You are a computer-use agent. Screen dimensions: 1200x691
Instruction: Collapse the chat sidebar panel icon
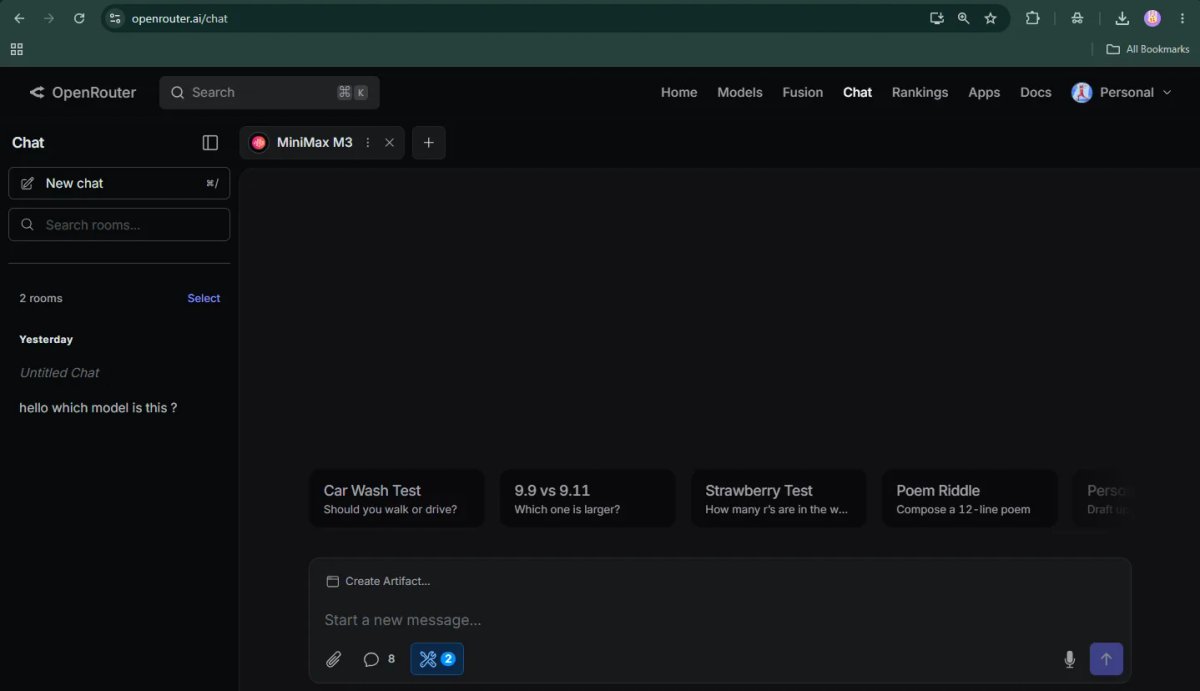210,143
